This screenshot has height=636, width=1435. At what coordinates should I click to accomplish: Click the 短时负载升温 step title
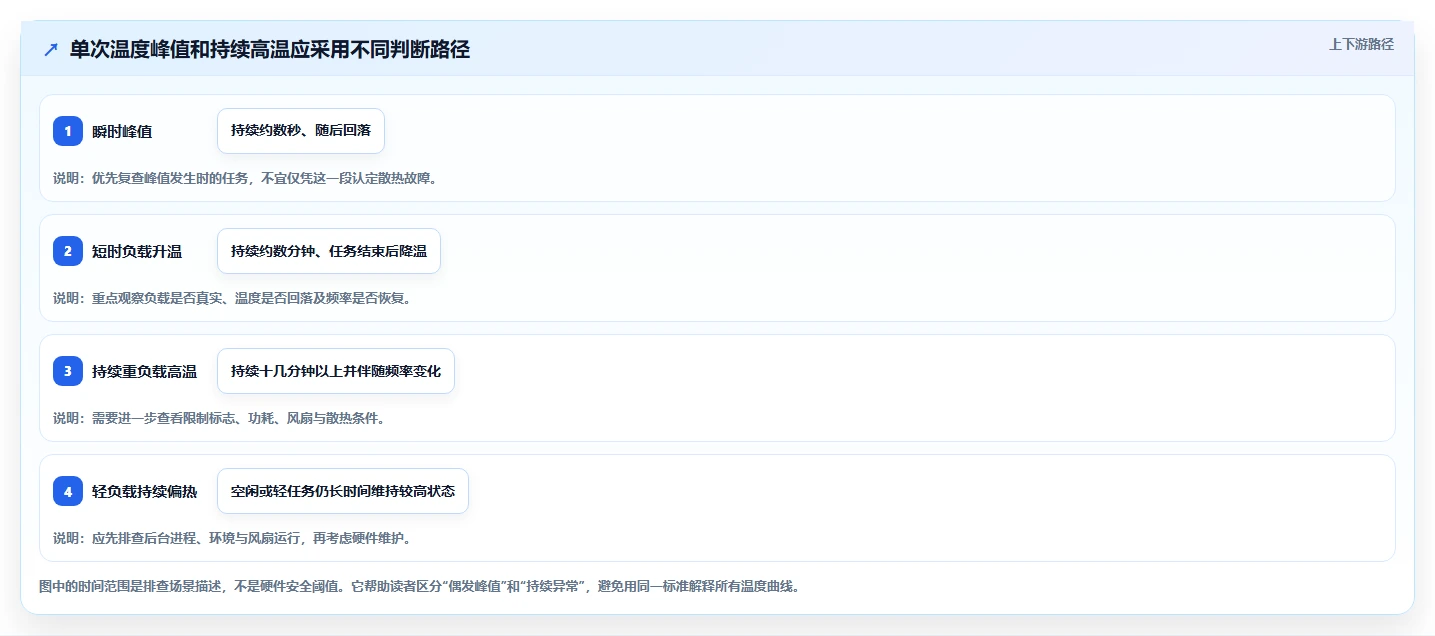[137, 251]
